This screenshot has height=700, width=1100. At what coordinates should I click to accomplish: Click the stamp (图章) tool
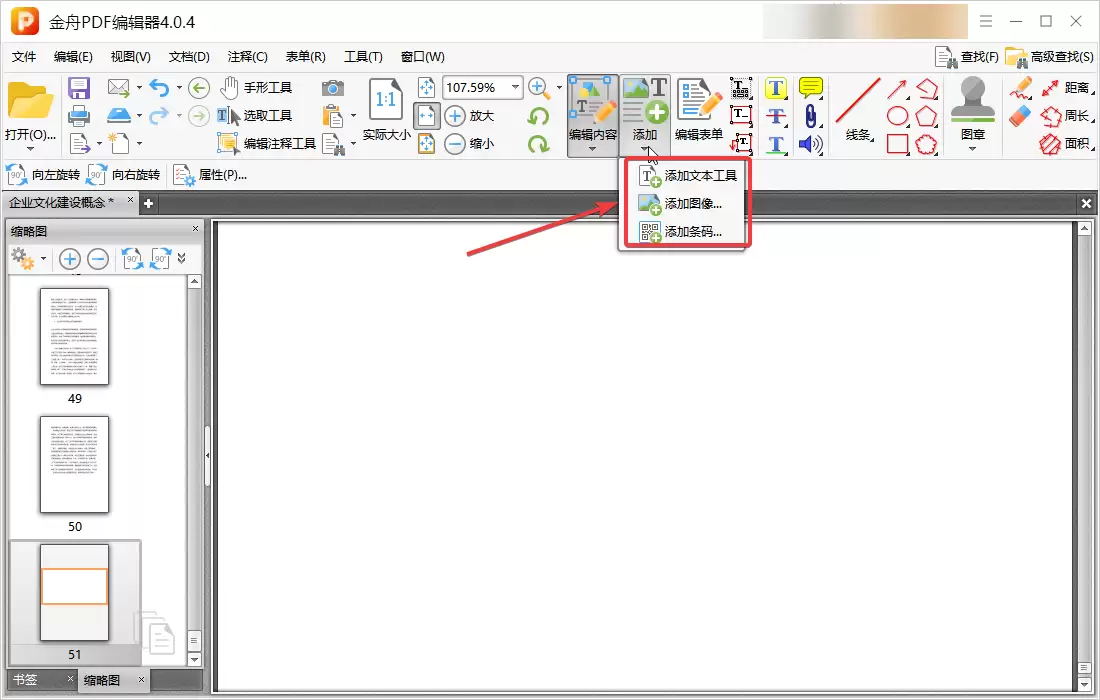pyautogui.click(x=972, y=110)
